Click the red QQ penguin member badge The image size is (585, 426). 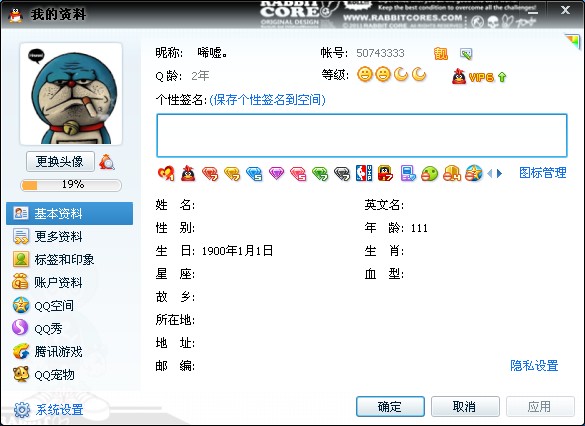(x=188, y=173)
